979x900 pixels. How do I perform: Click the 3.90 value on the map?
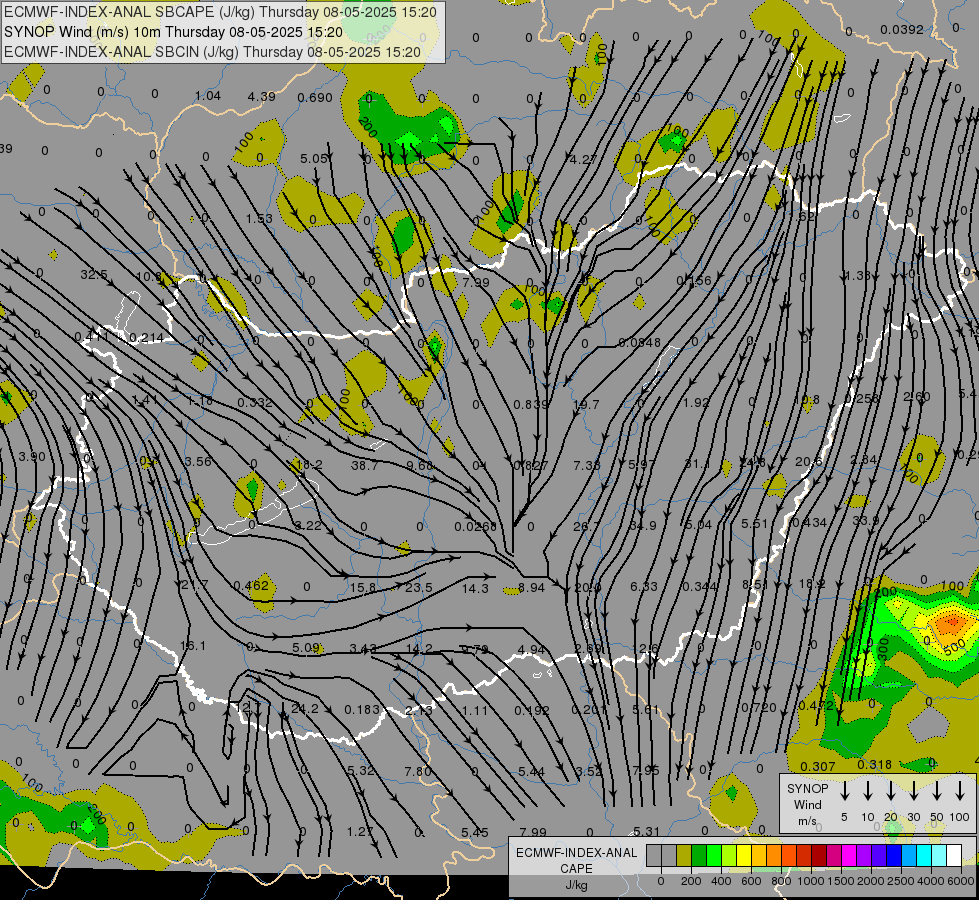(32, 457)
